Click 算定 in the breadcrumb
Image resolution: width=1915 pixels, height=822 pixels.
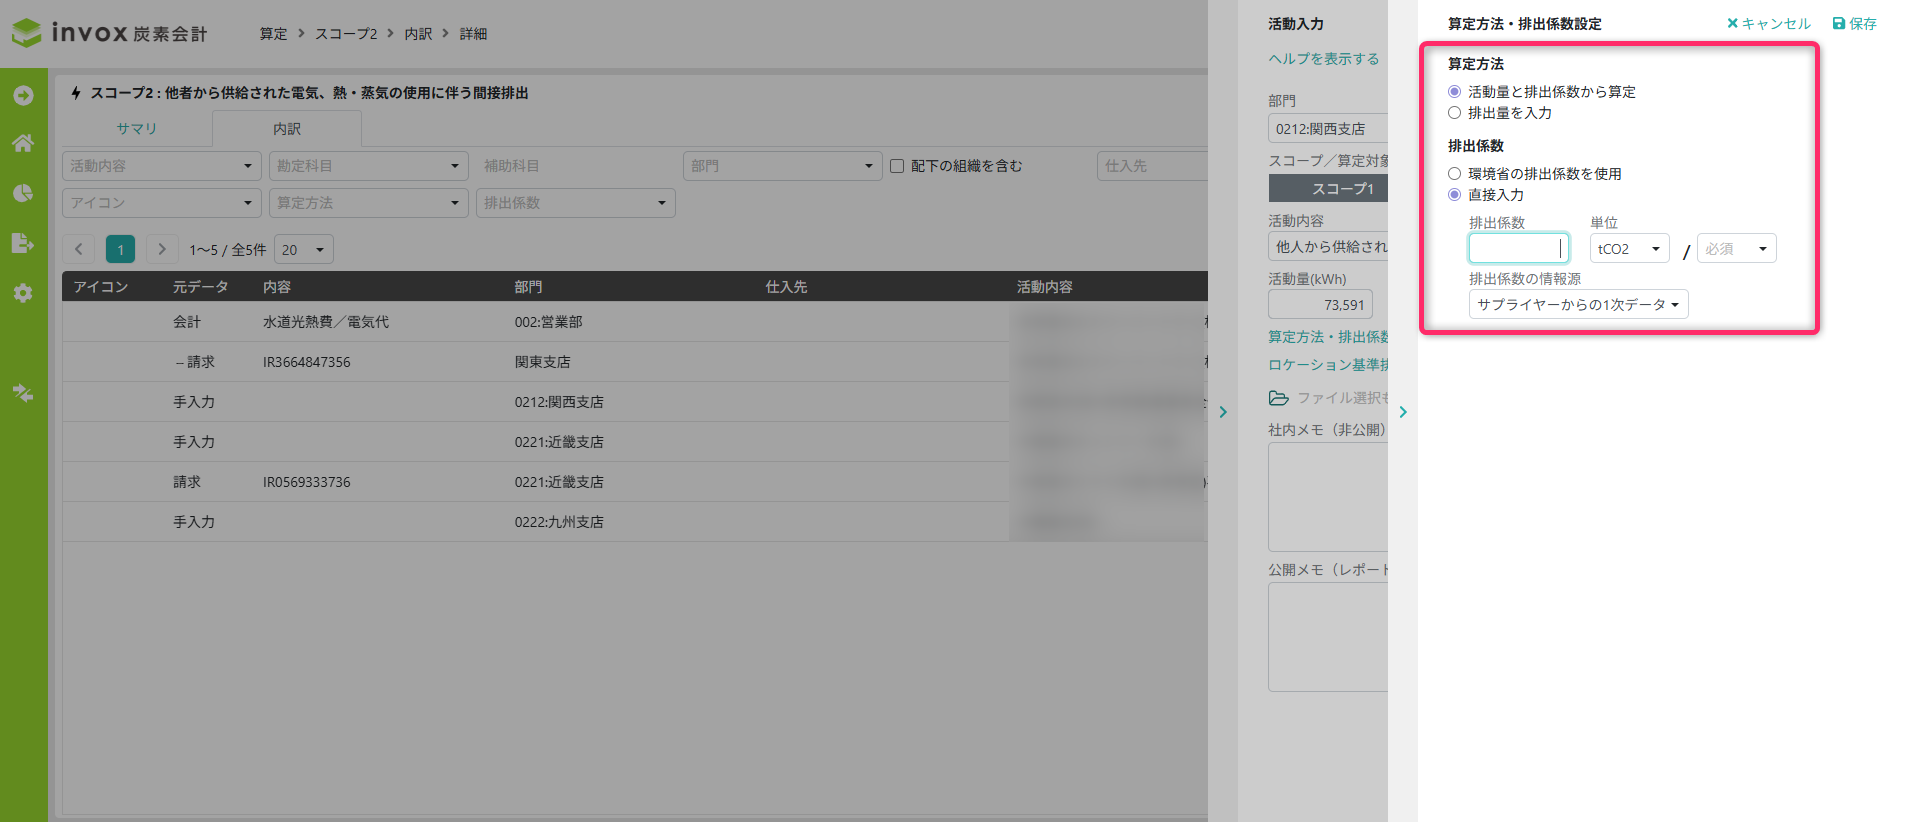[x=273, y=34]
